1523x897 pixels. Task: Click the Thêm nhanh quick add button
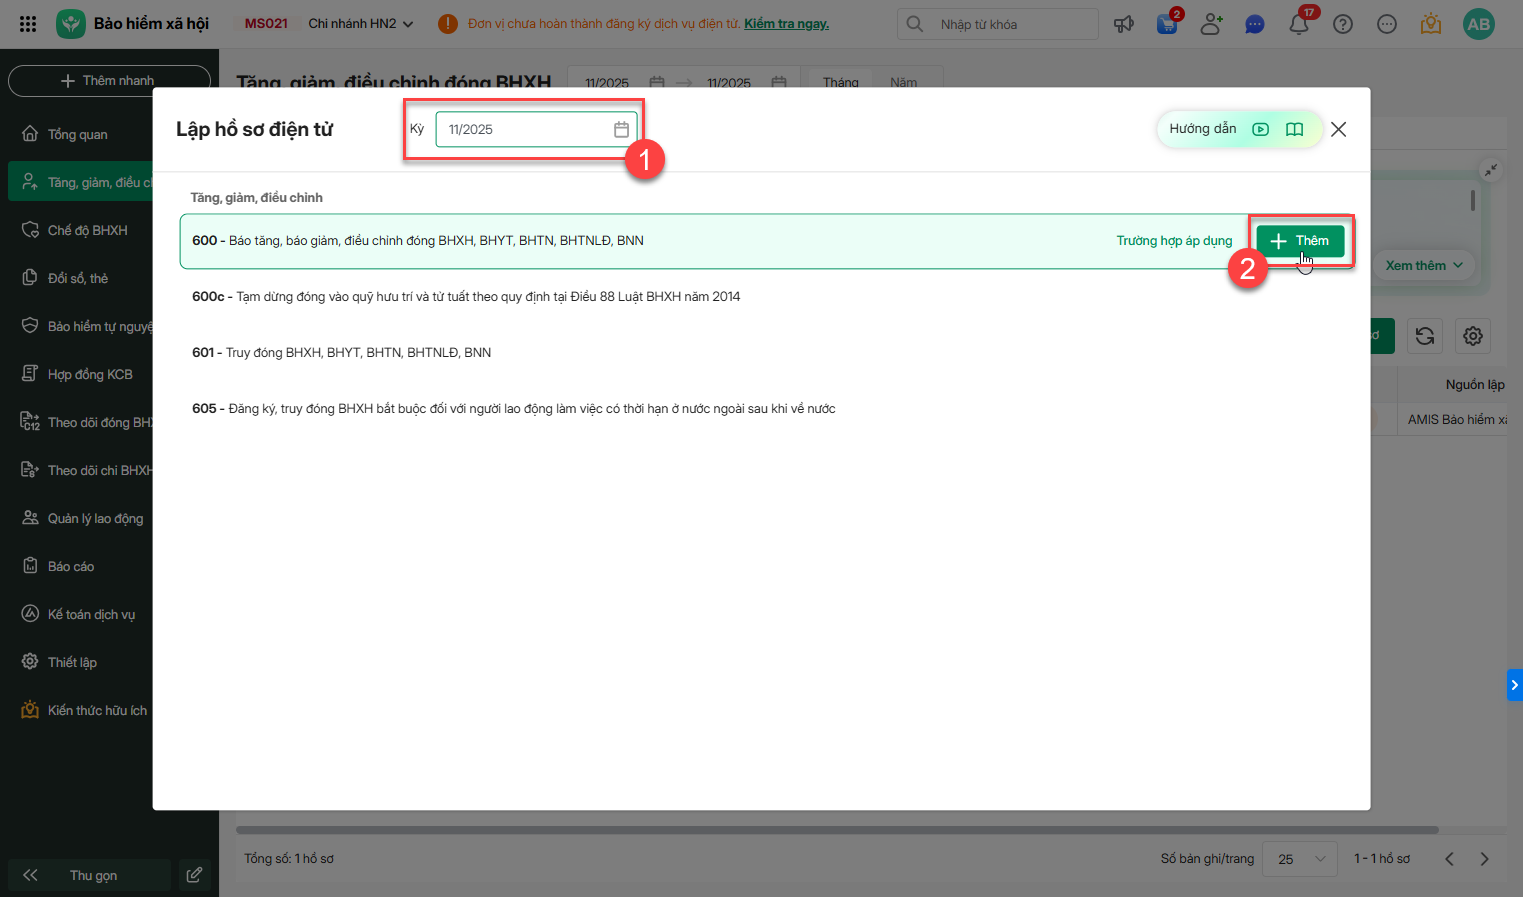click(109, 81)
